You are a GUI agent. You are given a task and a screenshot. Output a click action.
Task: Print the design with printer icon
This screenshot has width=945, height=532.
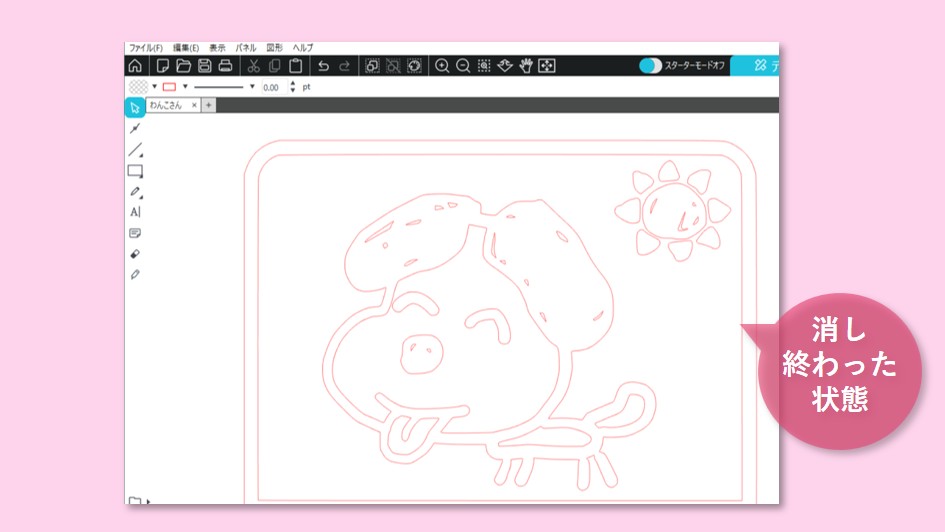pos(225,66)
